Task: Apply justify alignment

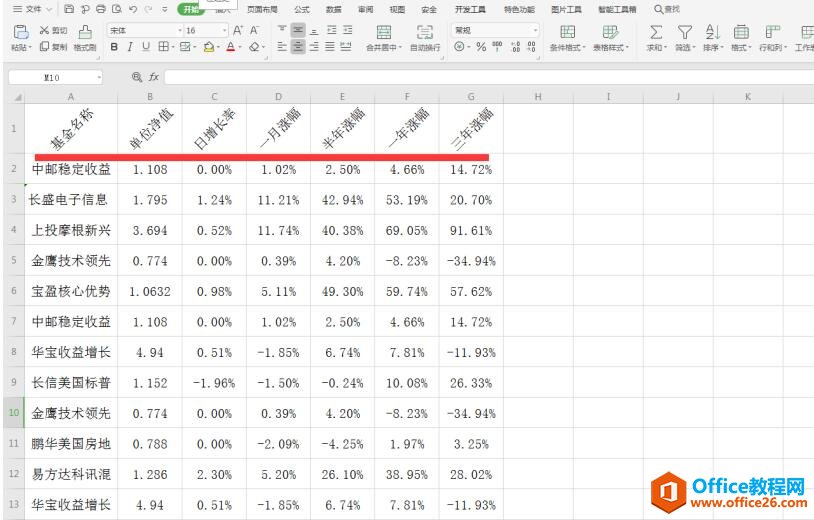Action: click(330, 47)
